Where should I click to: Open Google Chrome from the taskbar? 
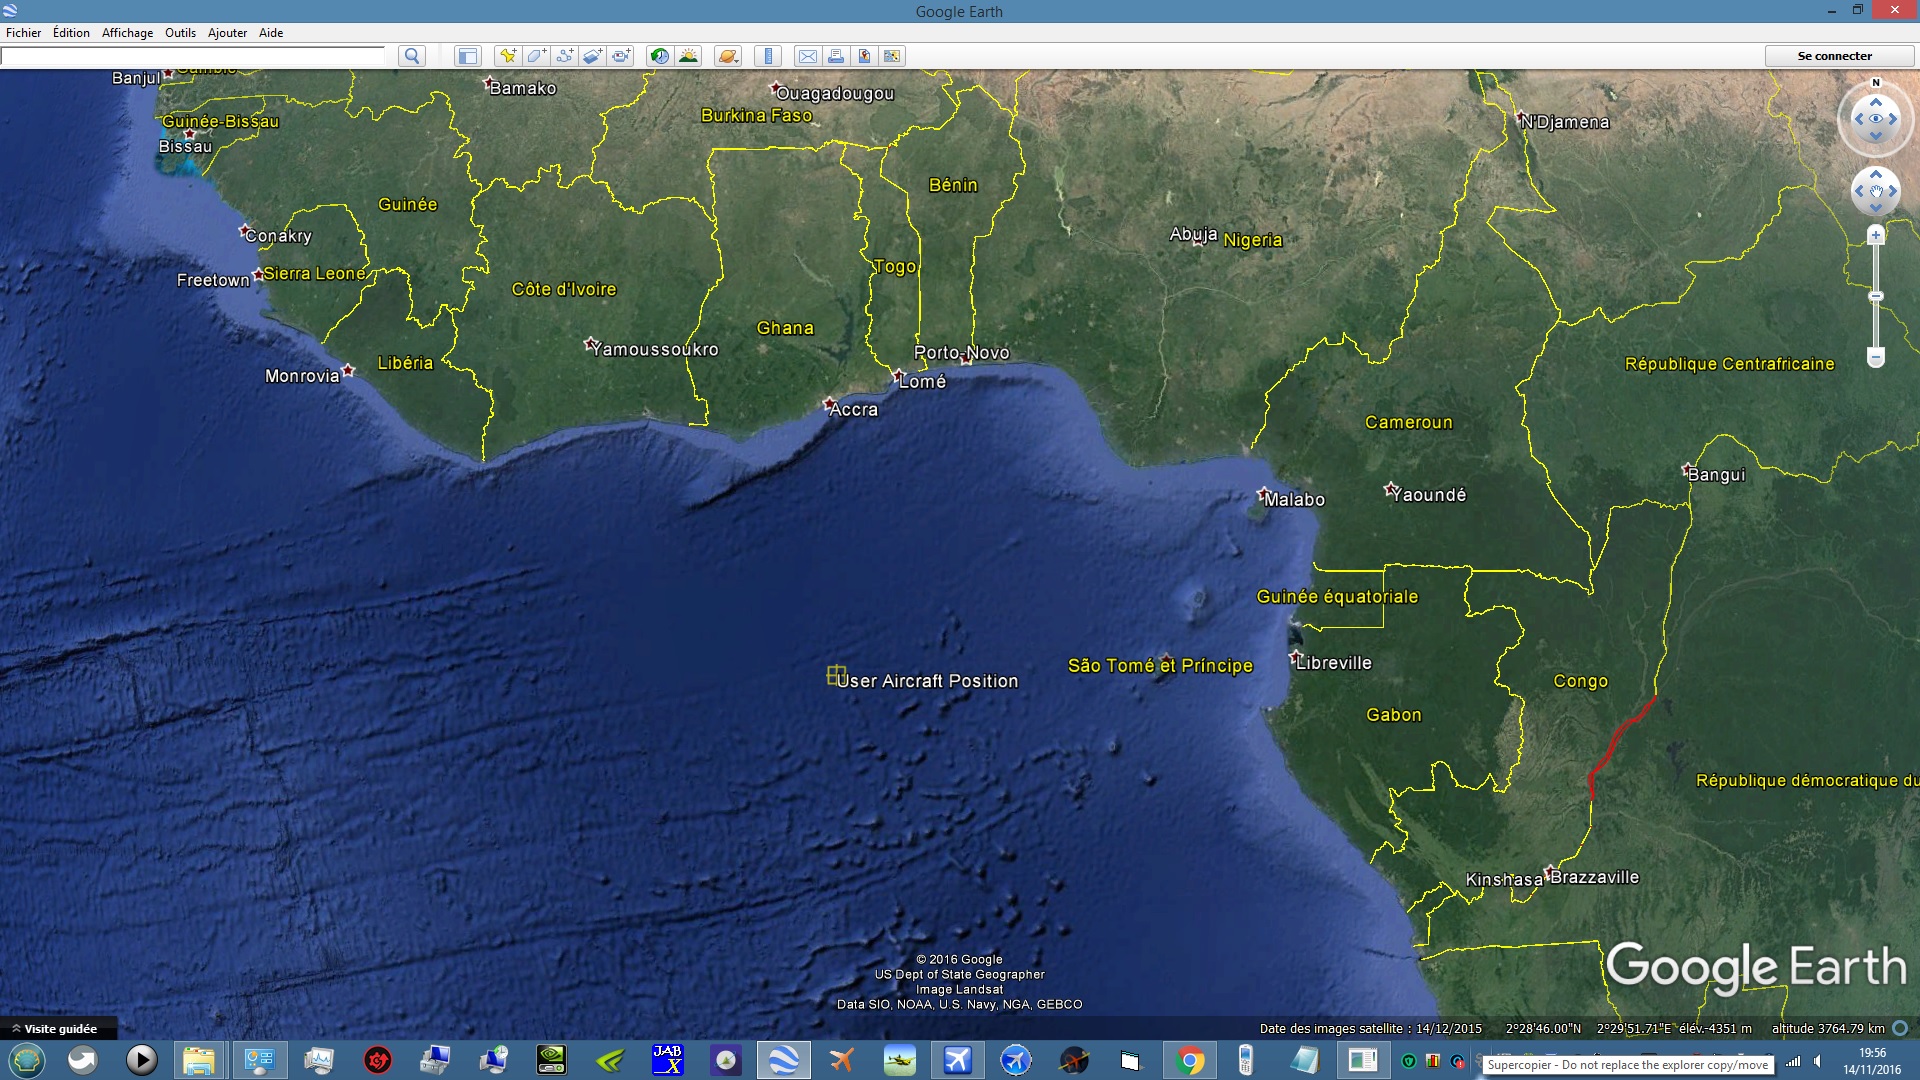(x=1190, y=1060)
